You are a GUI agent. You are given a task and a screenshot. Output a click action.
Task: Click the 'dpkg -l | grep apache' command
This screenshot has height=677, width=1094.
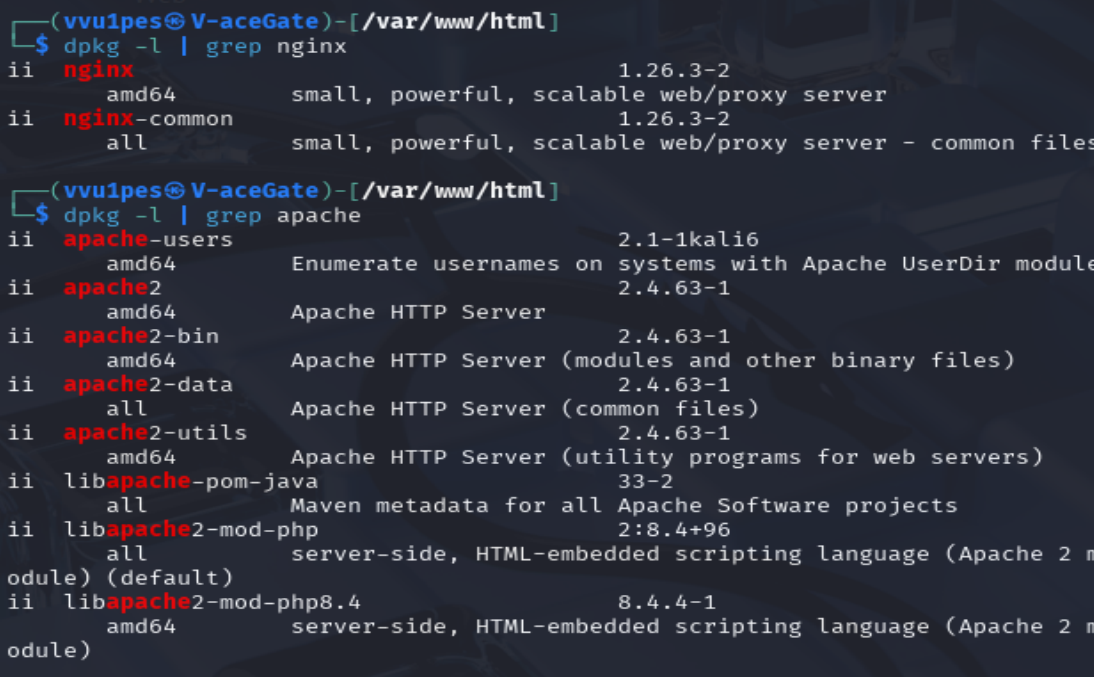(x=212, y=216)
